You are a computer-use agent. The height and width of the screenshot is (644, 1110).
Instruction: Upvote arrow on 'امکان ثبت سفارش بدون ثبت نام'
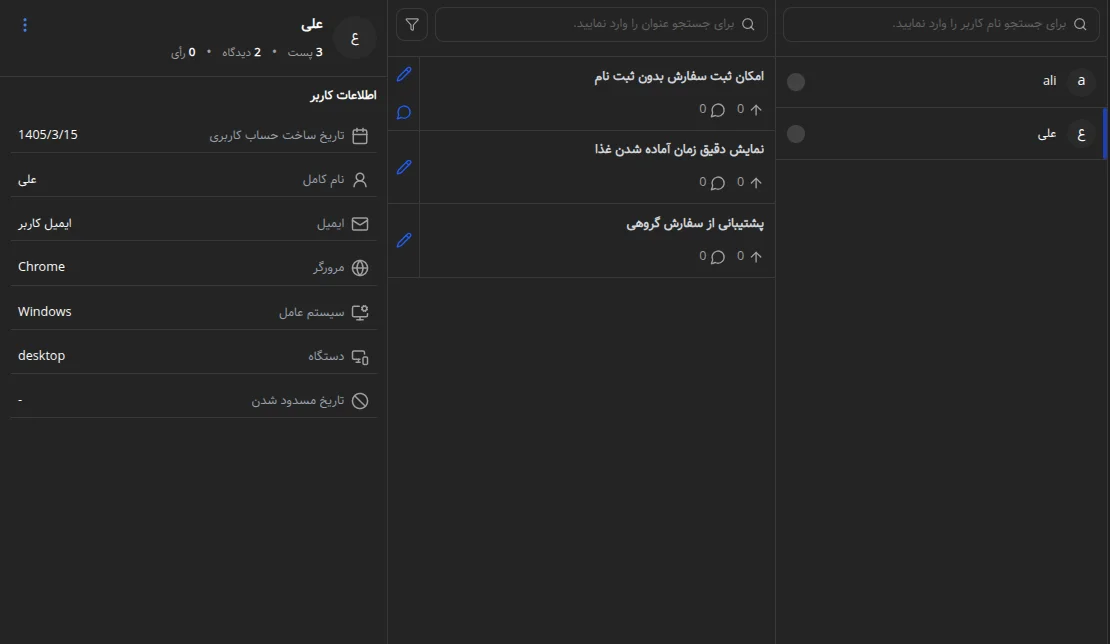coord(756,110)
